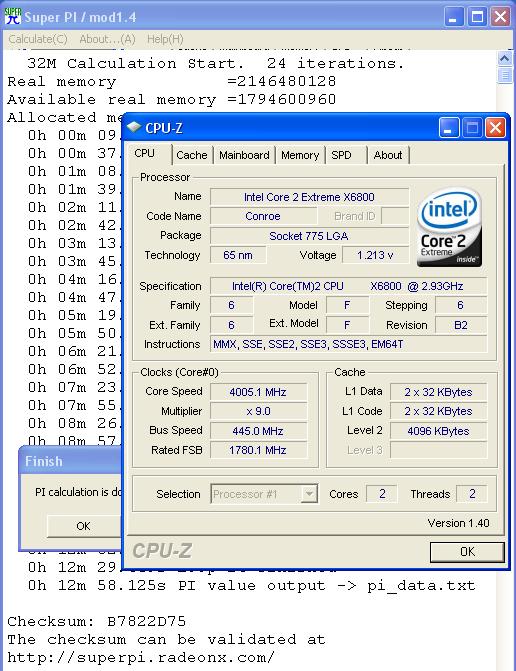Click OK button in CPU-Z window
Image resolution: width=516 pixels, height=671 pixels.
click(467, 552)
